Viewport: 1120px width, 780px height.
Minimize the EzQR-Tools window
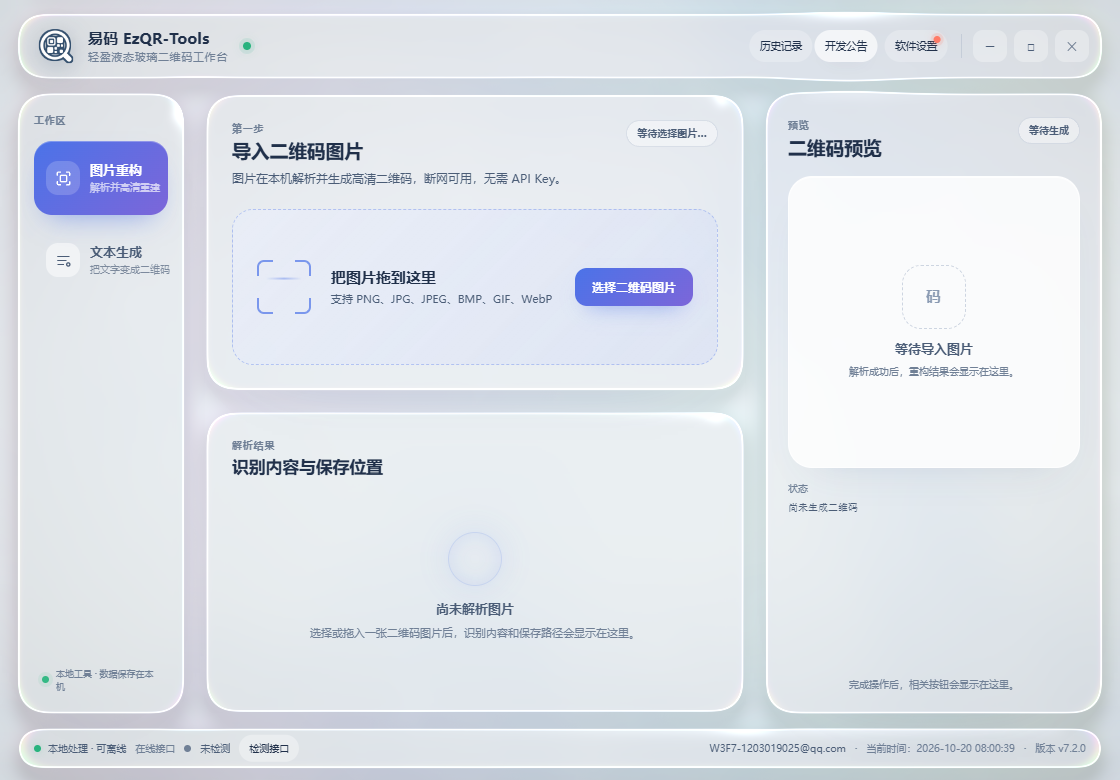tap(990, 46)
